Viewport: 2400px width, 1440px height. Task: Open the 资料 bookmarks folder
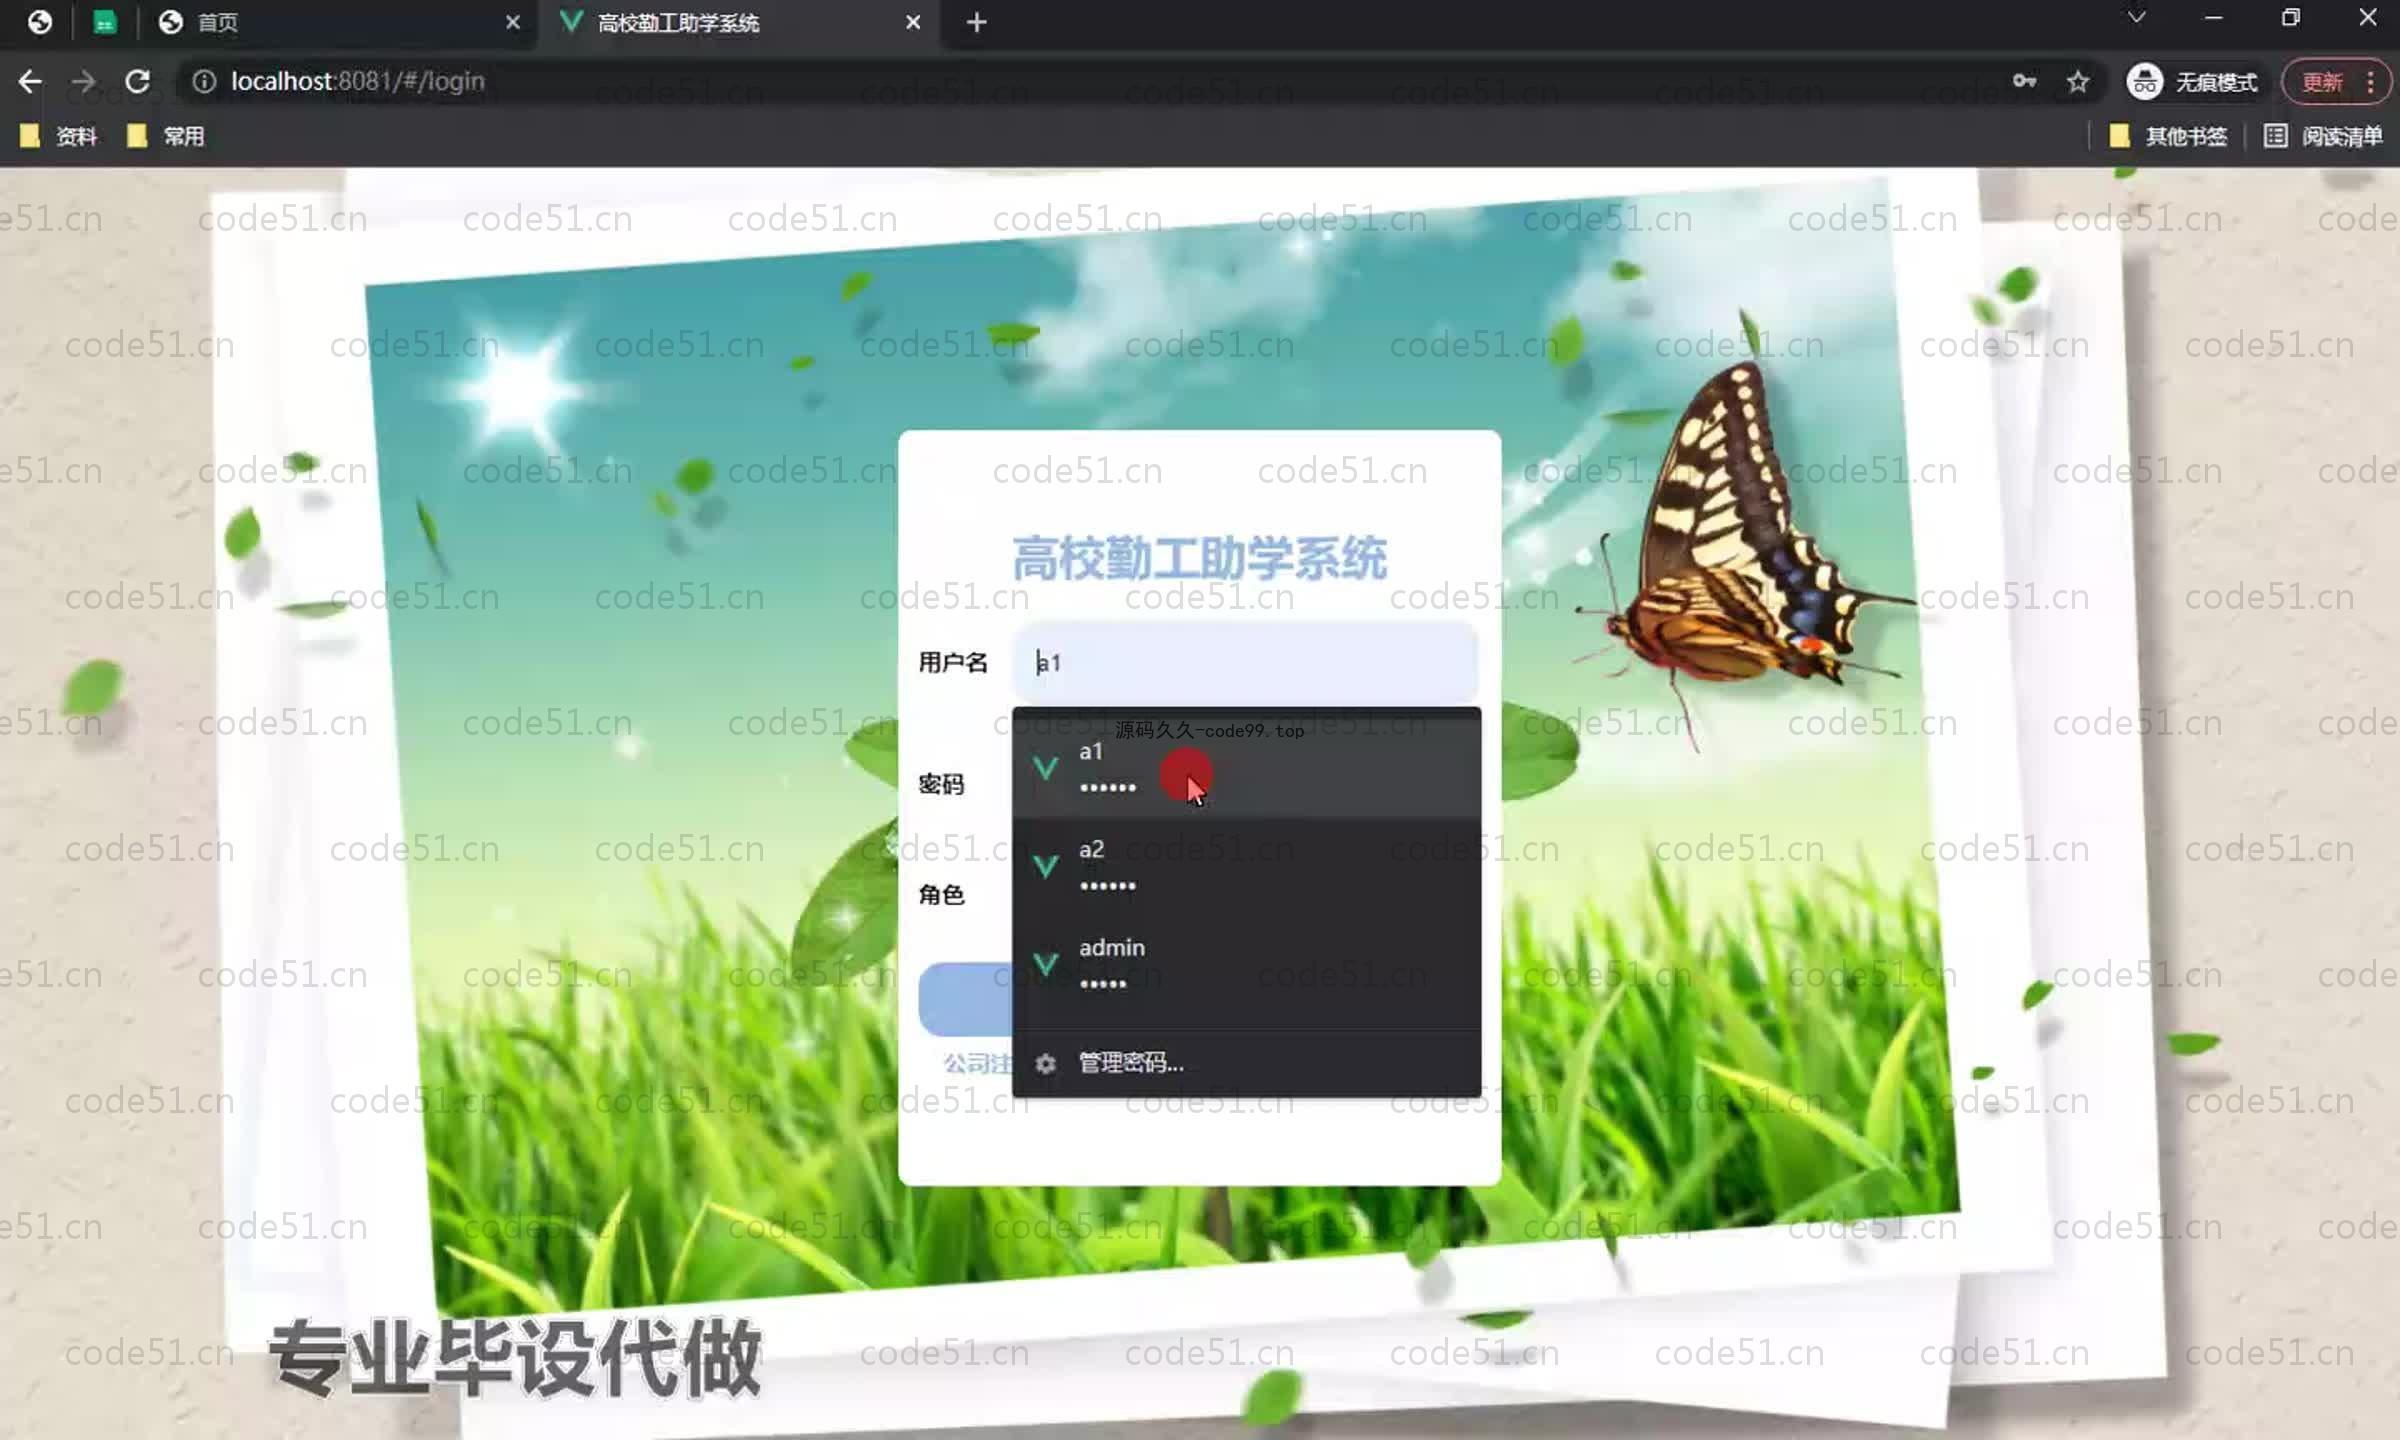point(58,136)
